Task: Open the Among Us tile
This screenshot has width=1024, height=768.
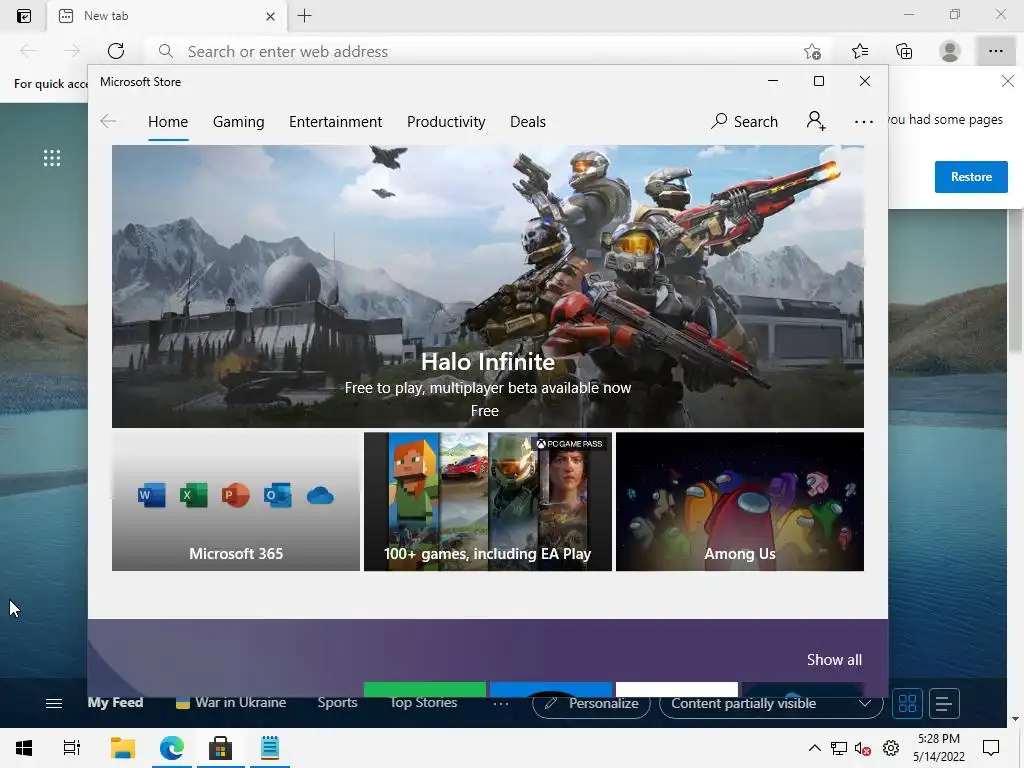Action: (740, 502)
